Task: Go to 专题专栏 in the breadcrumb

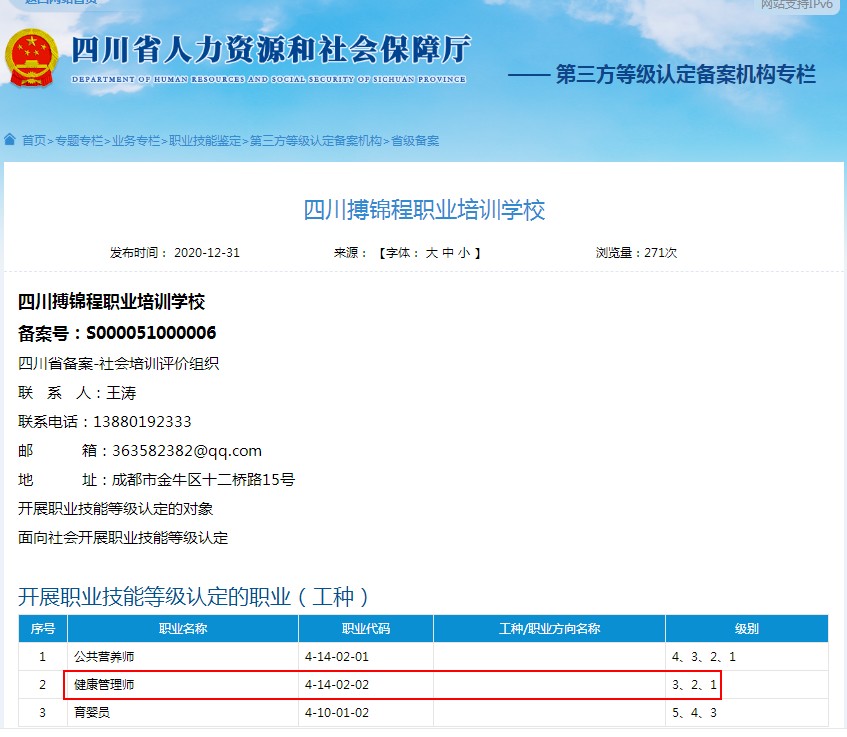Action: pyautogui.click(x=79, y=141)
